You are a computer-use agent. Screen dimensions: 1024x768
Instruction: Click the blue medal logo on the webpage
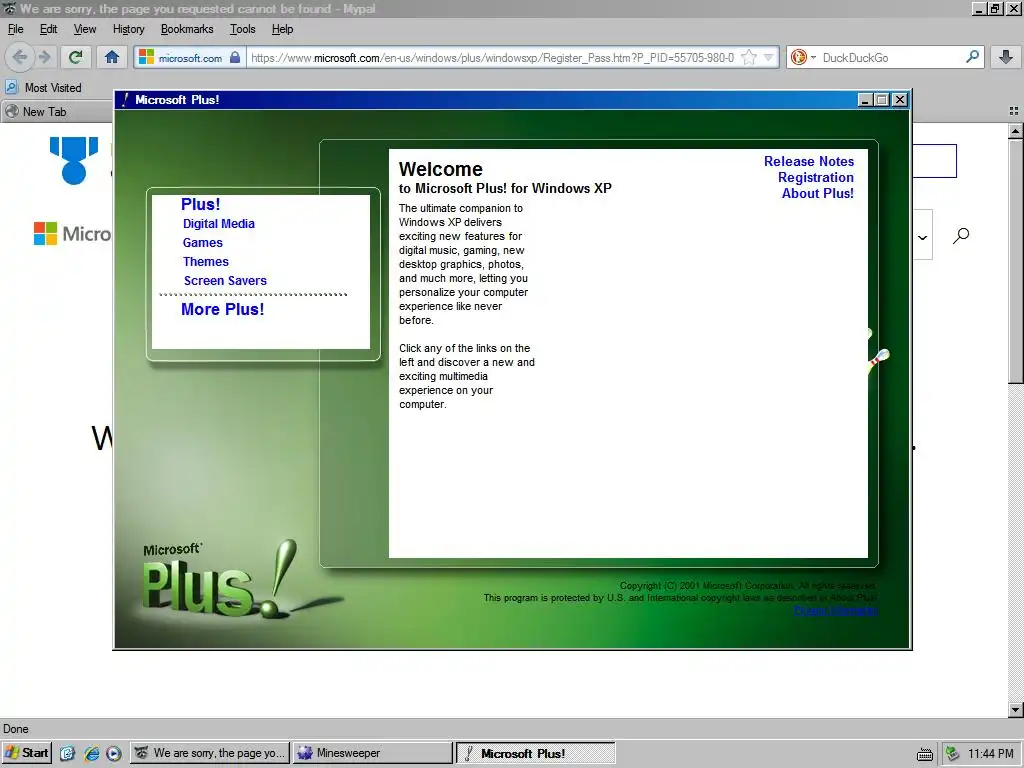[74, 160]
